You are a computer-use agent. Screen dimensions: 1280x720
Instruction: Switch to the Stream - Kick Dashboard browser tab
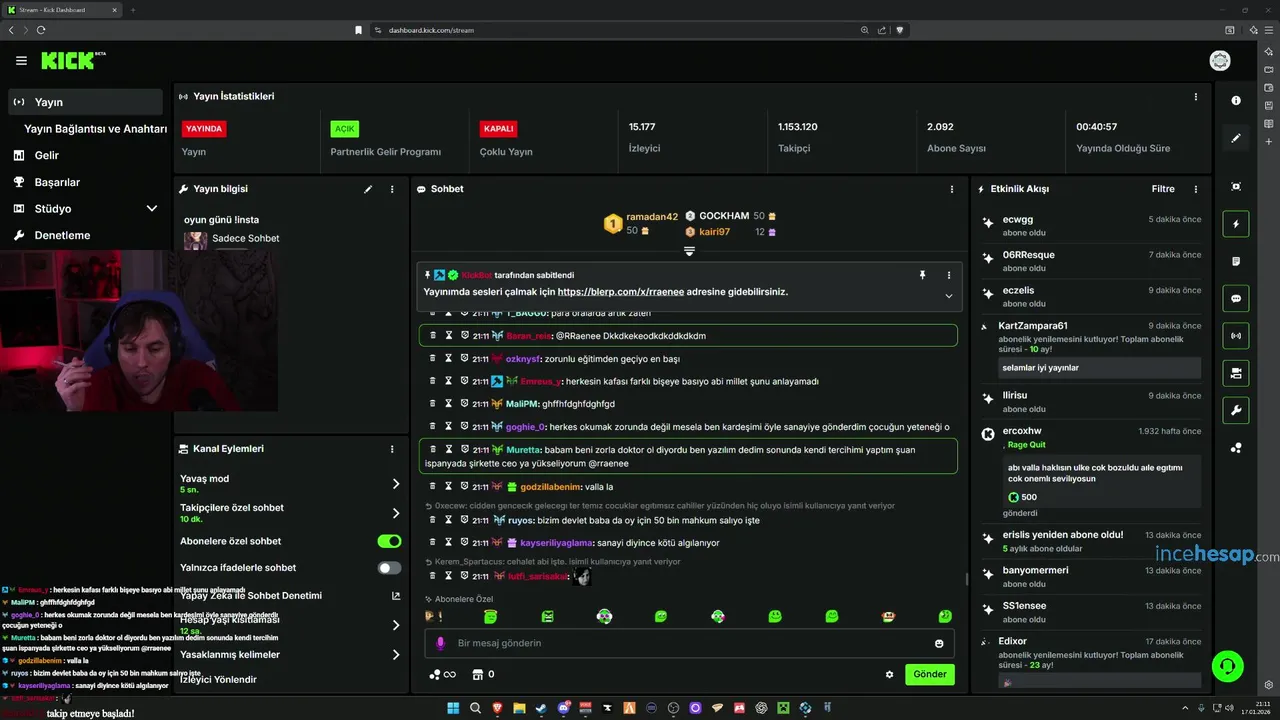[62, 10]
